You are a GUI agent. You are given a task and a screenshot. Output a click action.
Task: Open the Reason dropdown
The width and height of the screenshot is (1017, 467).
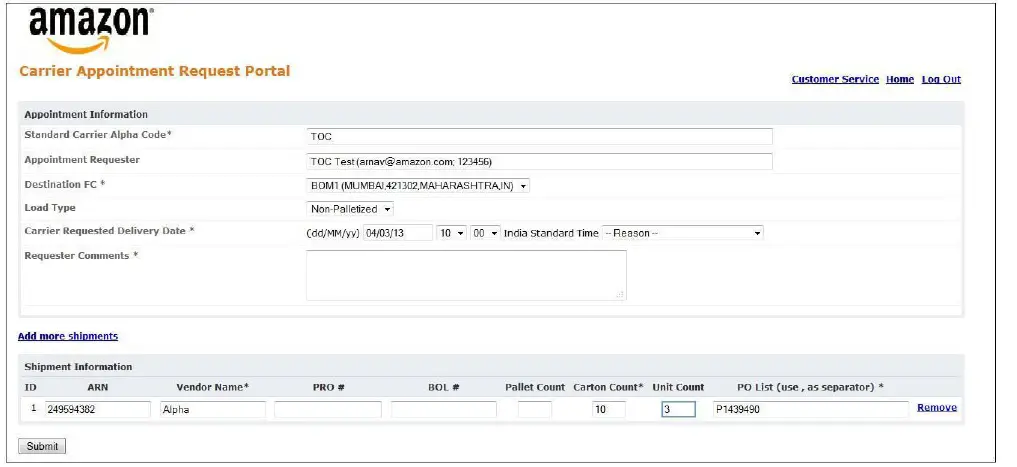click(x=682, y=233)
